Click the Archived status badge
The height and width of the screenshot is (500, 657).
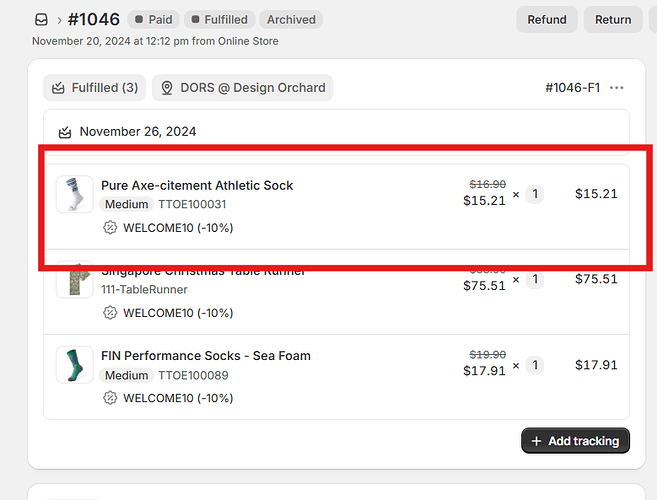coord(291,20)
